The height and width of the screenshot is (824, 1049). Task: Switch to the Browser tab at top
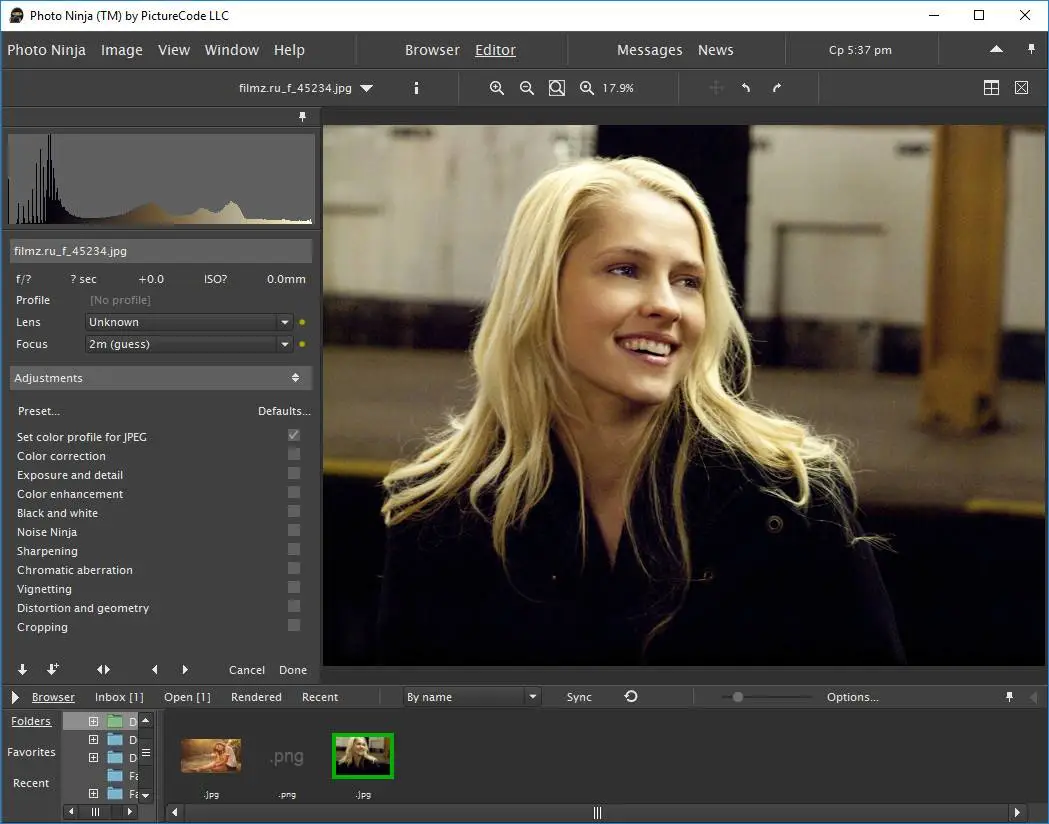(x=432, y=50)
